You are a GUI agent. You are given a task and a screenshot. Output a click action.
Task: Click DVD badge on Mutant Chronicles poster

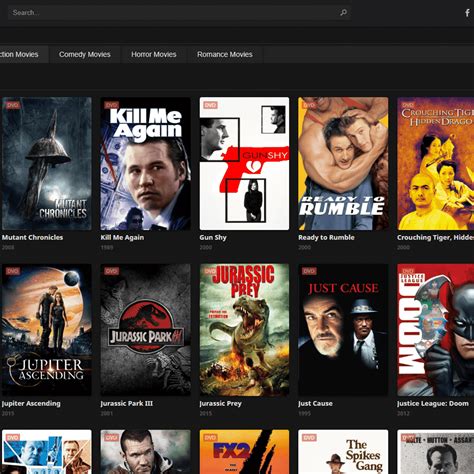[13, 105]
